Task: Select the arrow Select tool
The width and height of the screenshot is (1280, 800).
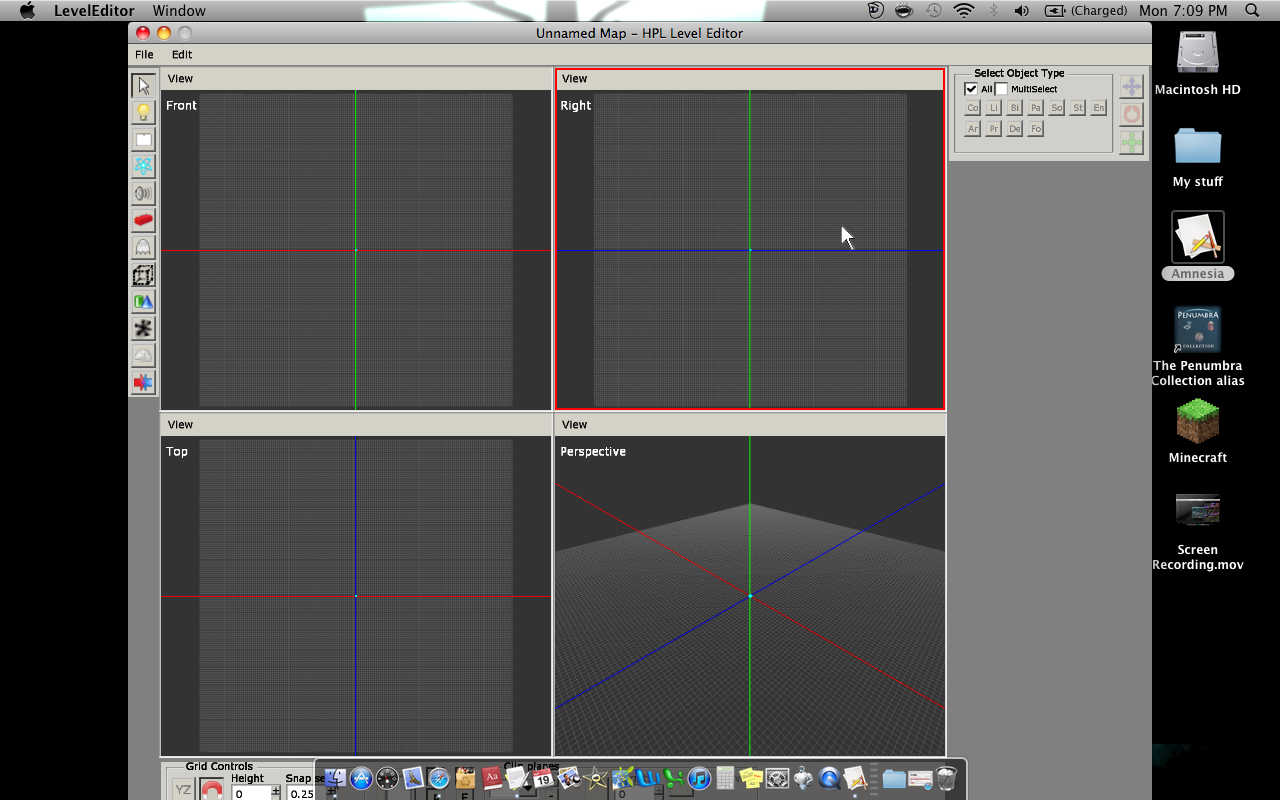Action: pyautogui.click(x=144, y=86)
